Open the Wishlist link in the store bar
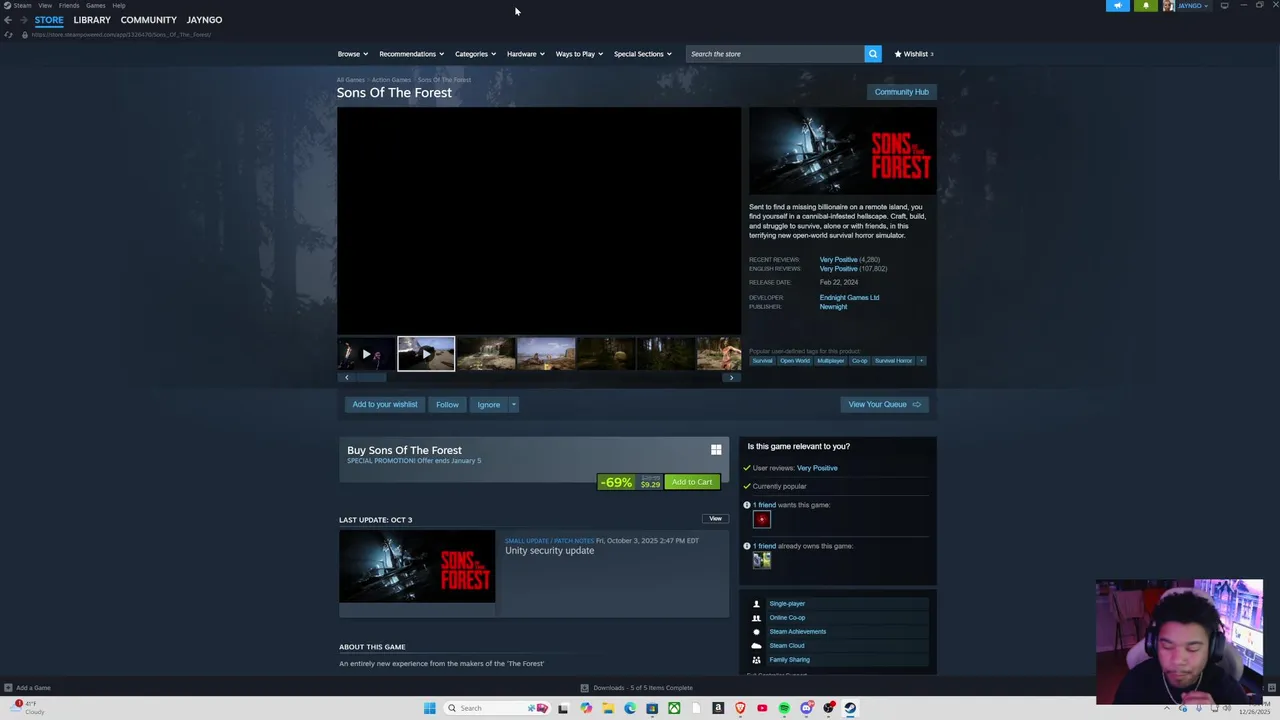Screen dimensions: 1280x720 point(914,54)
